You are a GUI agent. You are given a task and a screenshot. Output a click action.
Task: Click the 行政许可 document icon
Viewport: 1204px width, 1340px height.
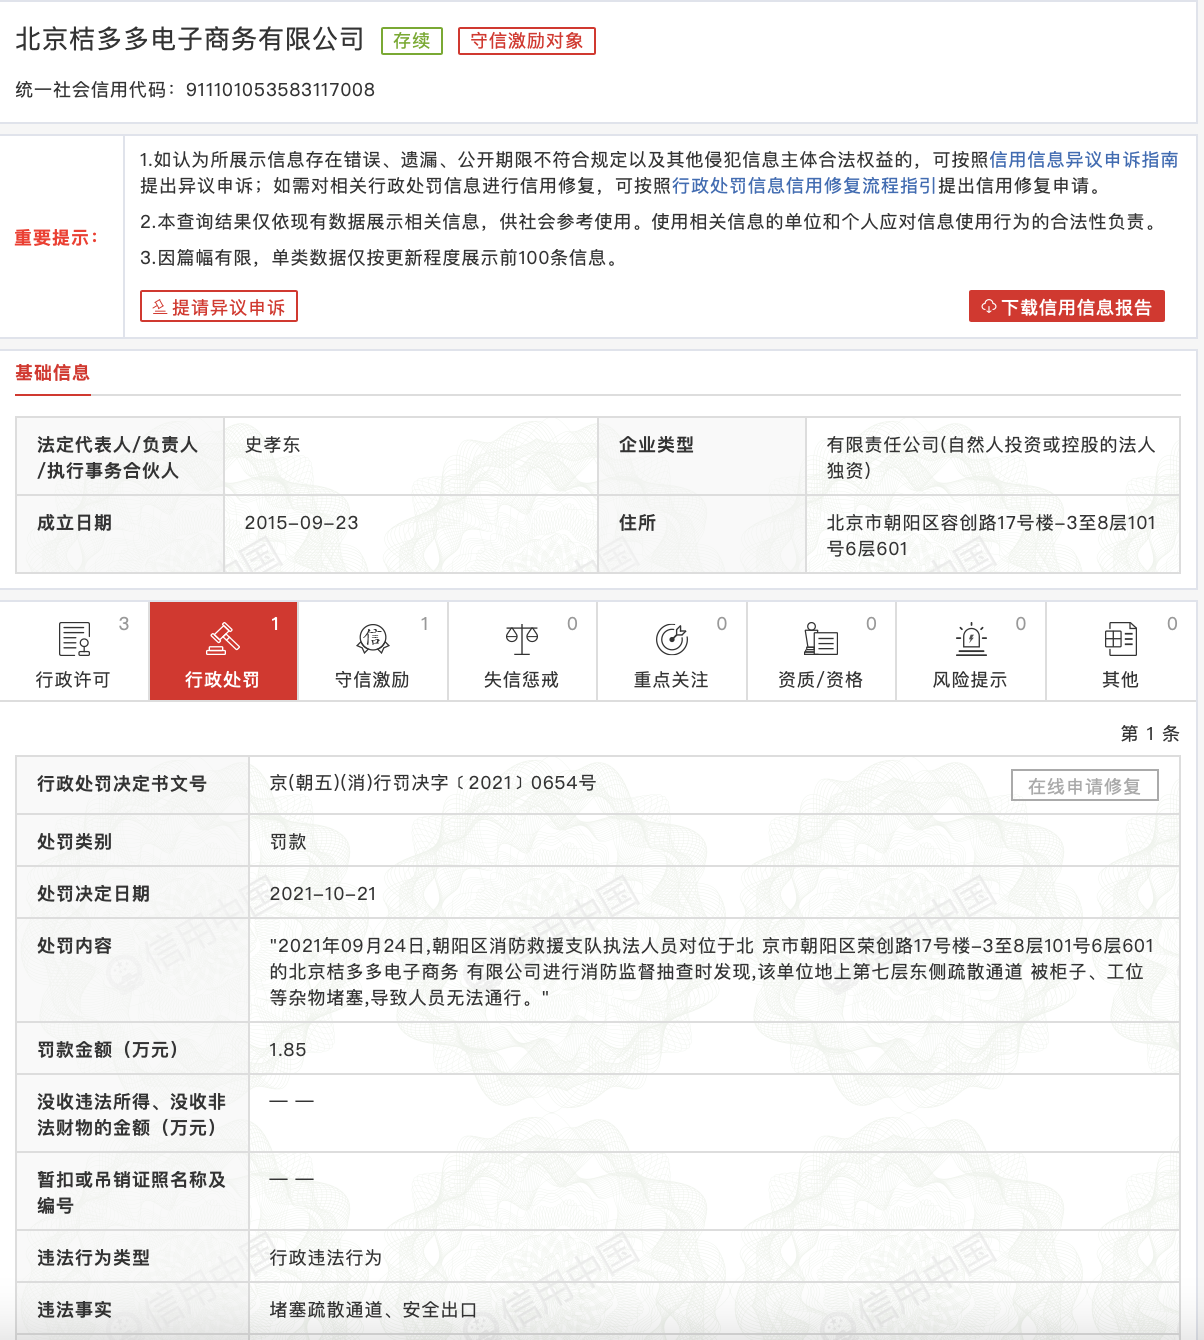(75, 638)
